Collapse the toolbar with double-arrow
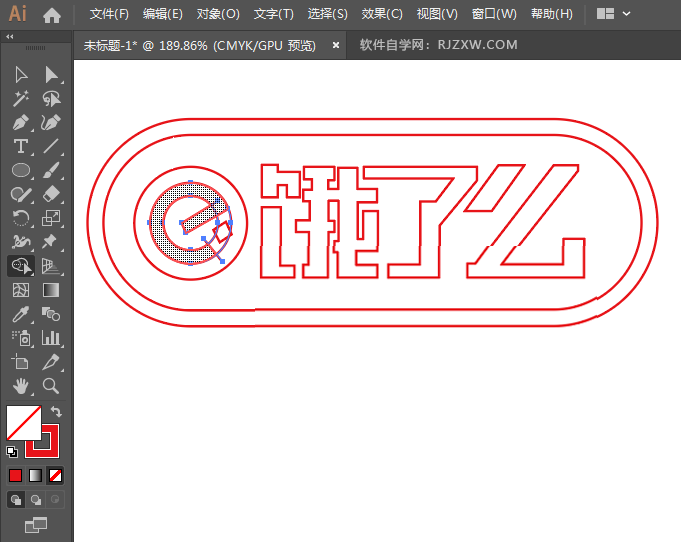This screenshot has height=542, width=681. [10, 37]
